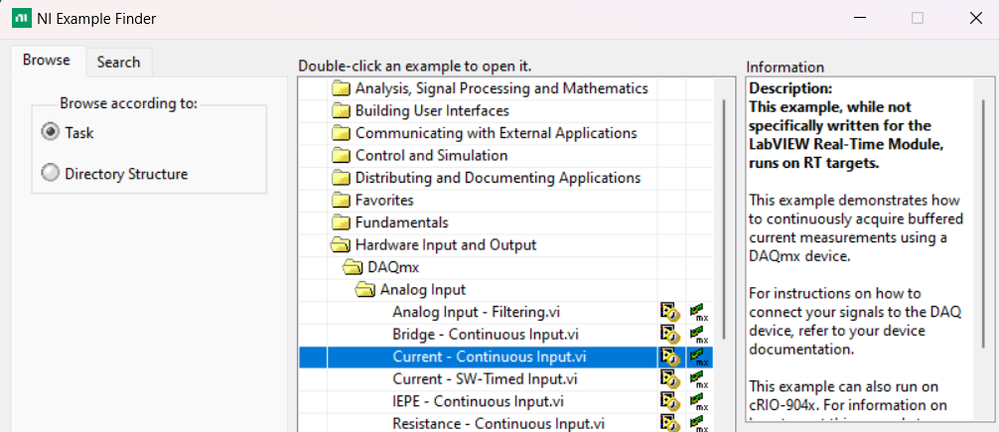Select IEPE - Continuous Input.vi
Screen dimensions: 999x432
pos(478,401)
